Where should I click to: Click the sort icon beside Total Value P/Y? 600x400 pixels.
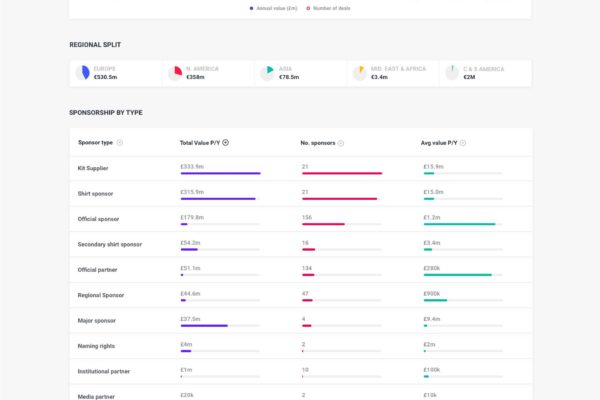[226, 143]
